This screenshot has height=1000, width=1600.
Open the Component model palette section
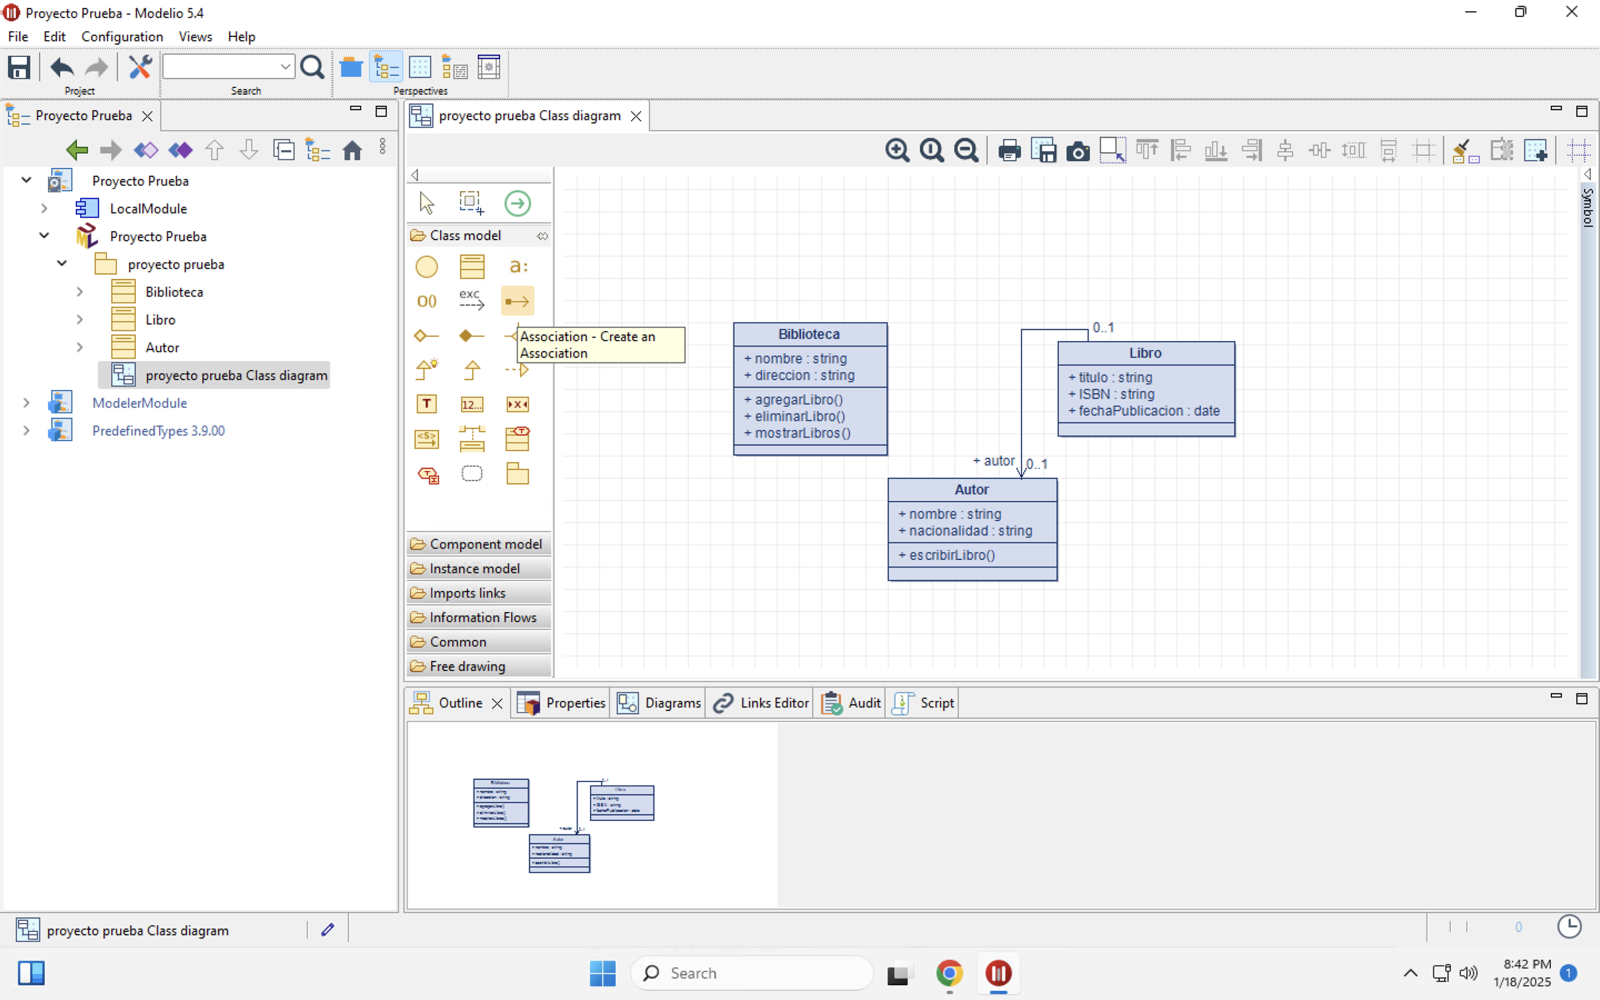479,544
